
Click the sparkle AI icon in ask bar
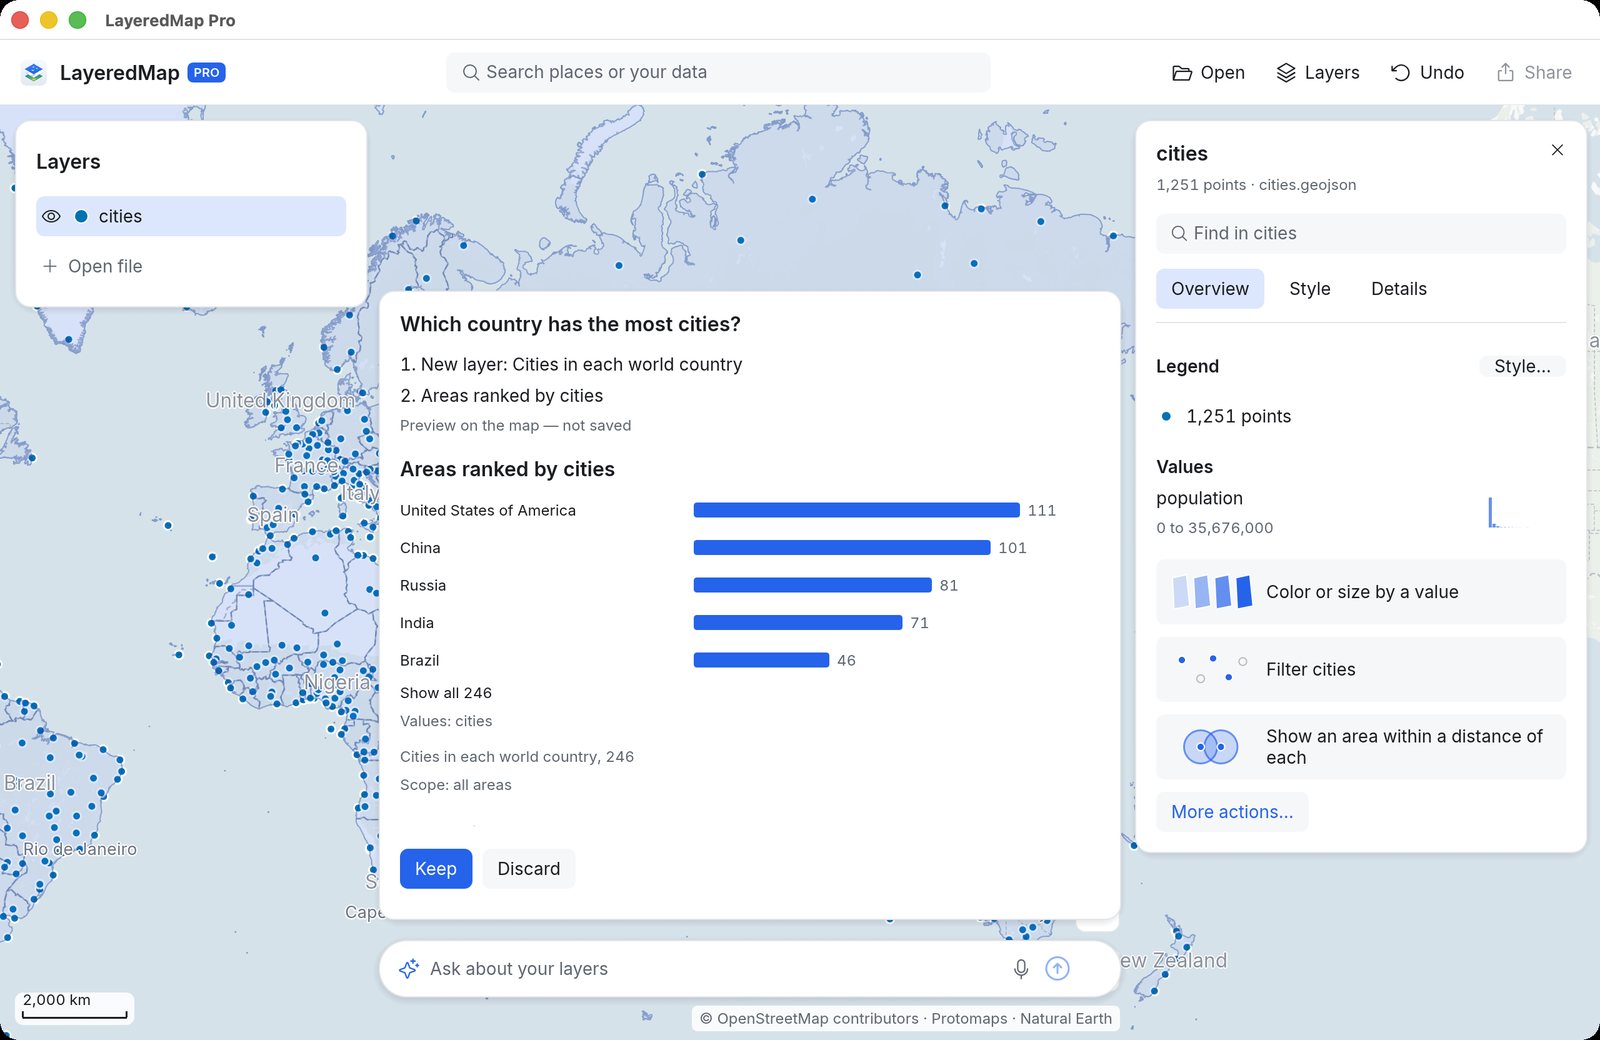point(409,969)
